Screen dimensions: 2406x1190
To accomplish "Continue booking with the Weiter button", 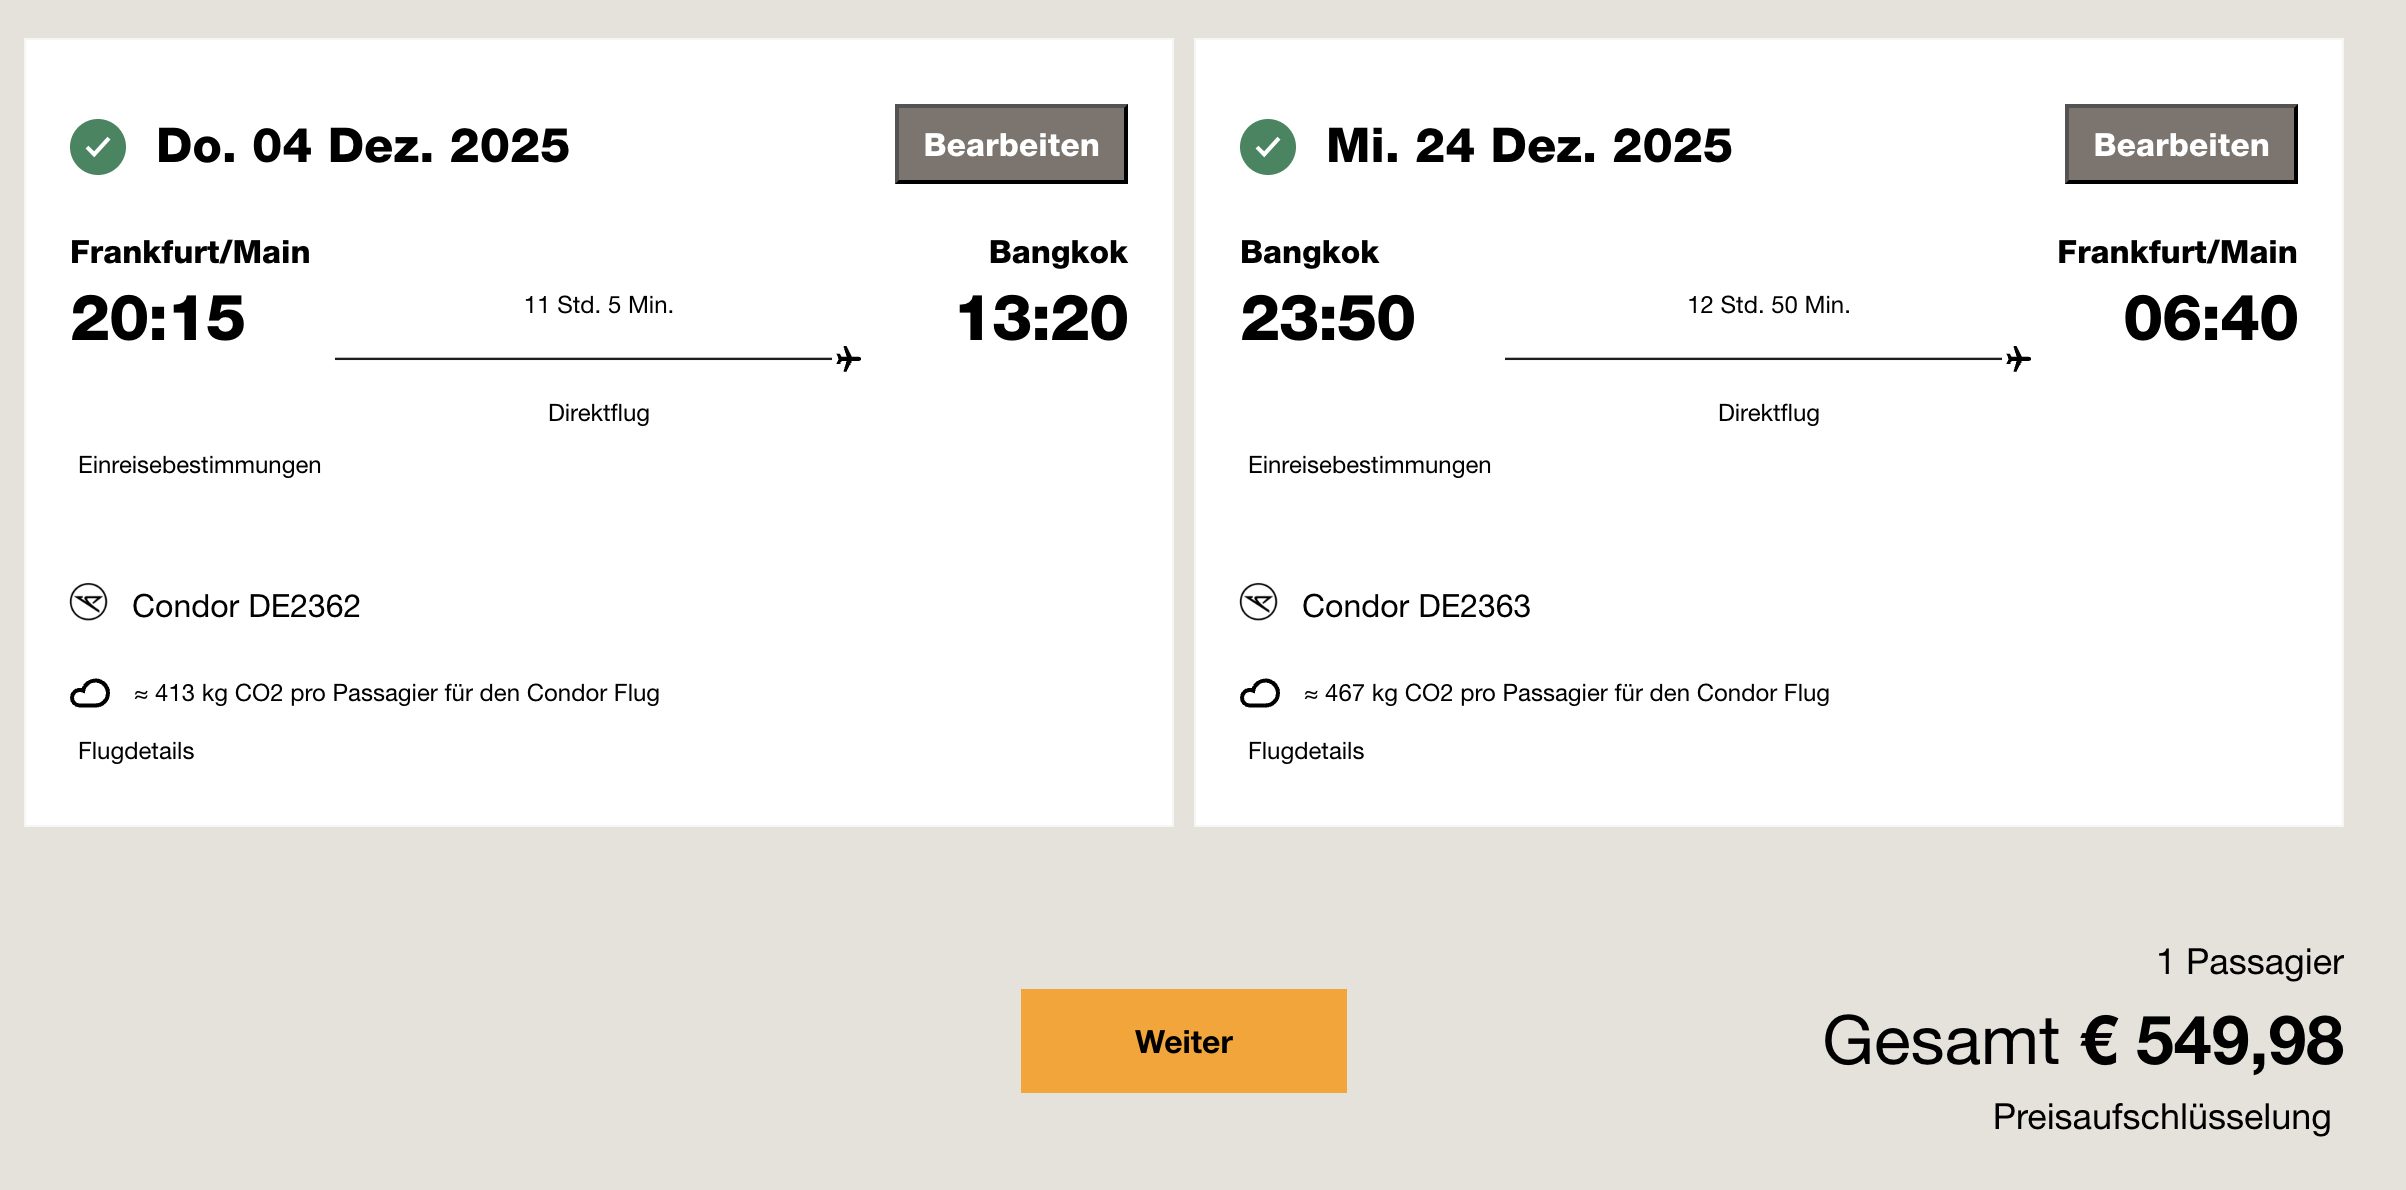I will [1183, 1041].
